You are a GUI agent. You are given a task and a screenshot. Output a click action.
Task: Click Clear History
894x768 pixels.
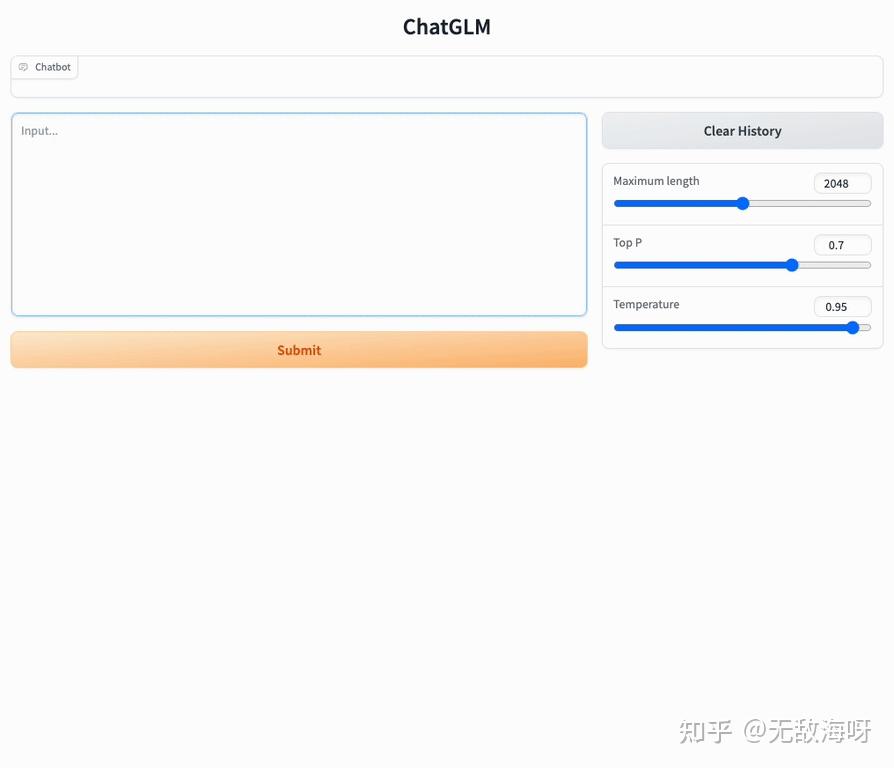[742, 130]
